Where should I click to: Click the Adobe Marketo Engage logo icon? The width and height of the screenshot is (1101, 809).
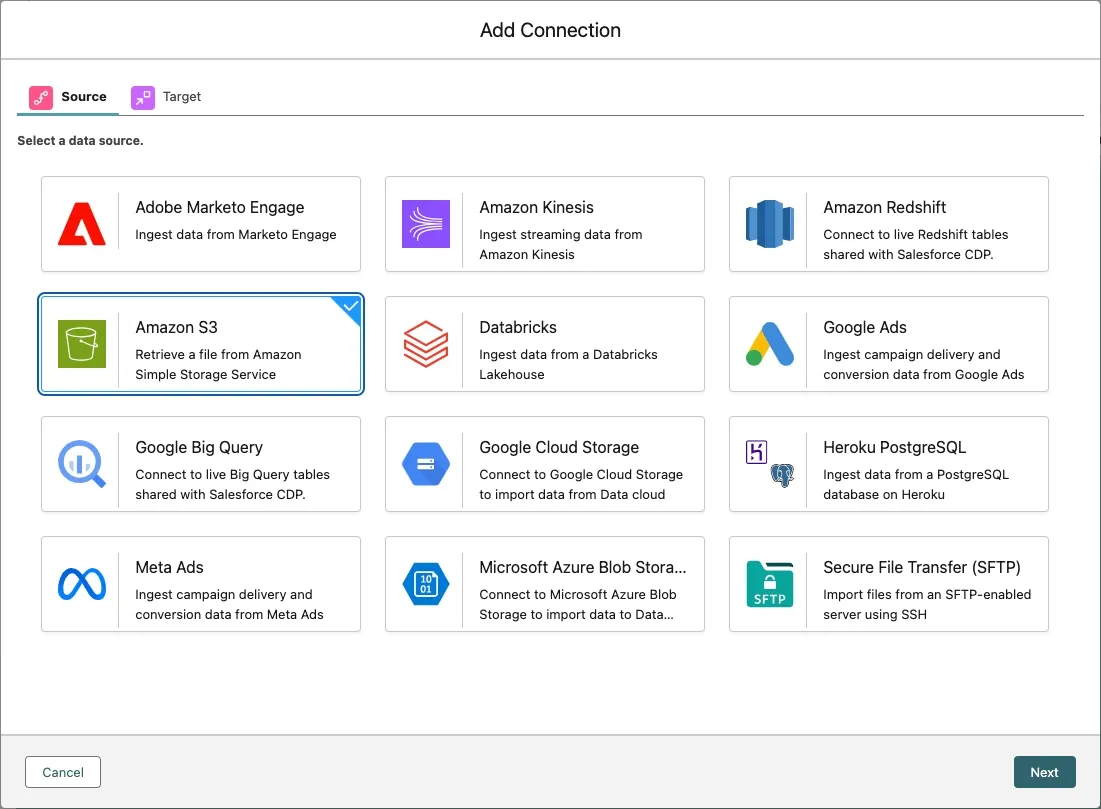pyautogui.click(x=82, y=224)
